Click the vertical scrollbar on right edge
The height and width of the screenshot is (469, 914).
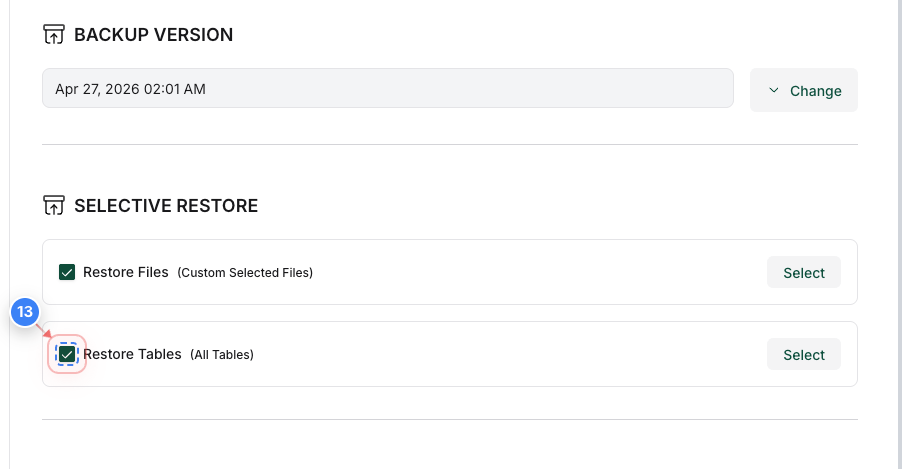(901, 234)
